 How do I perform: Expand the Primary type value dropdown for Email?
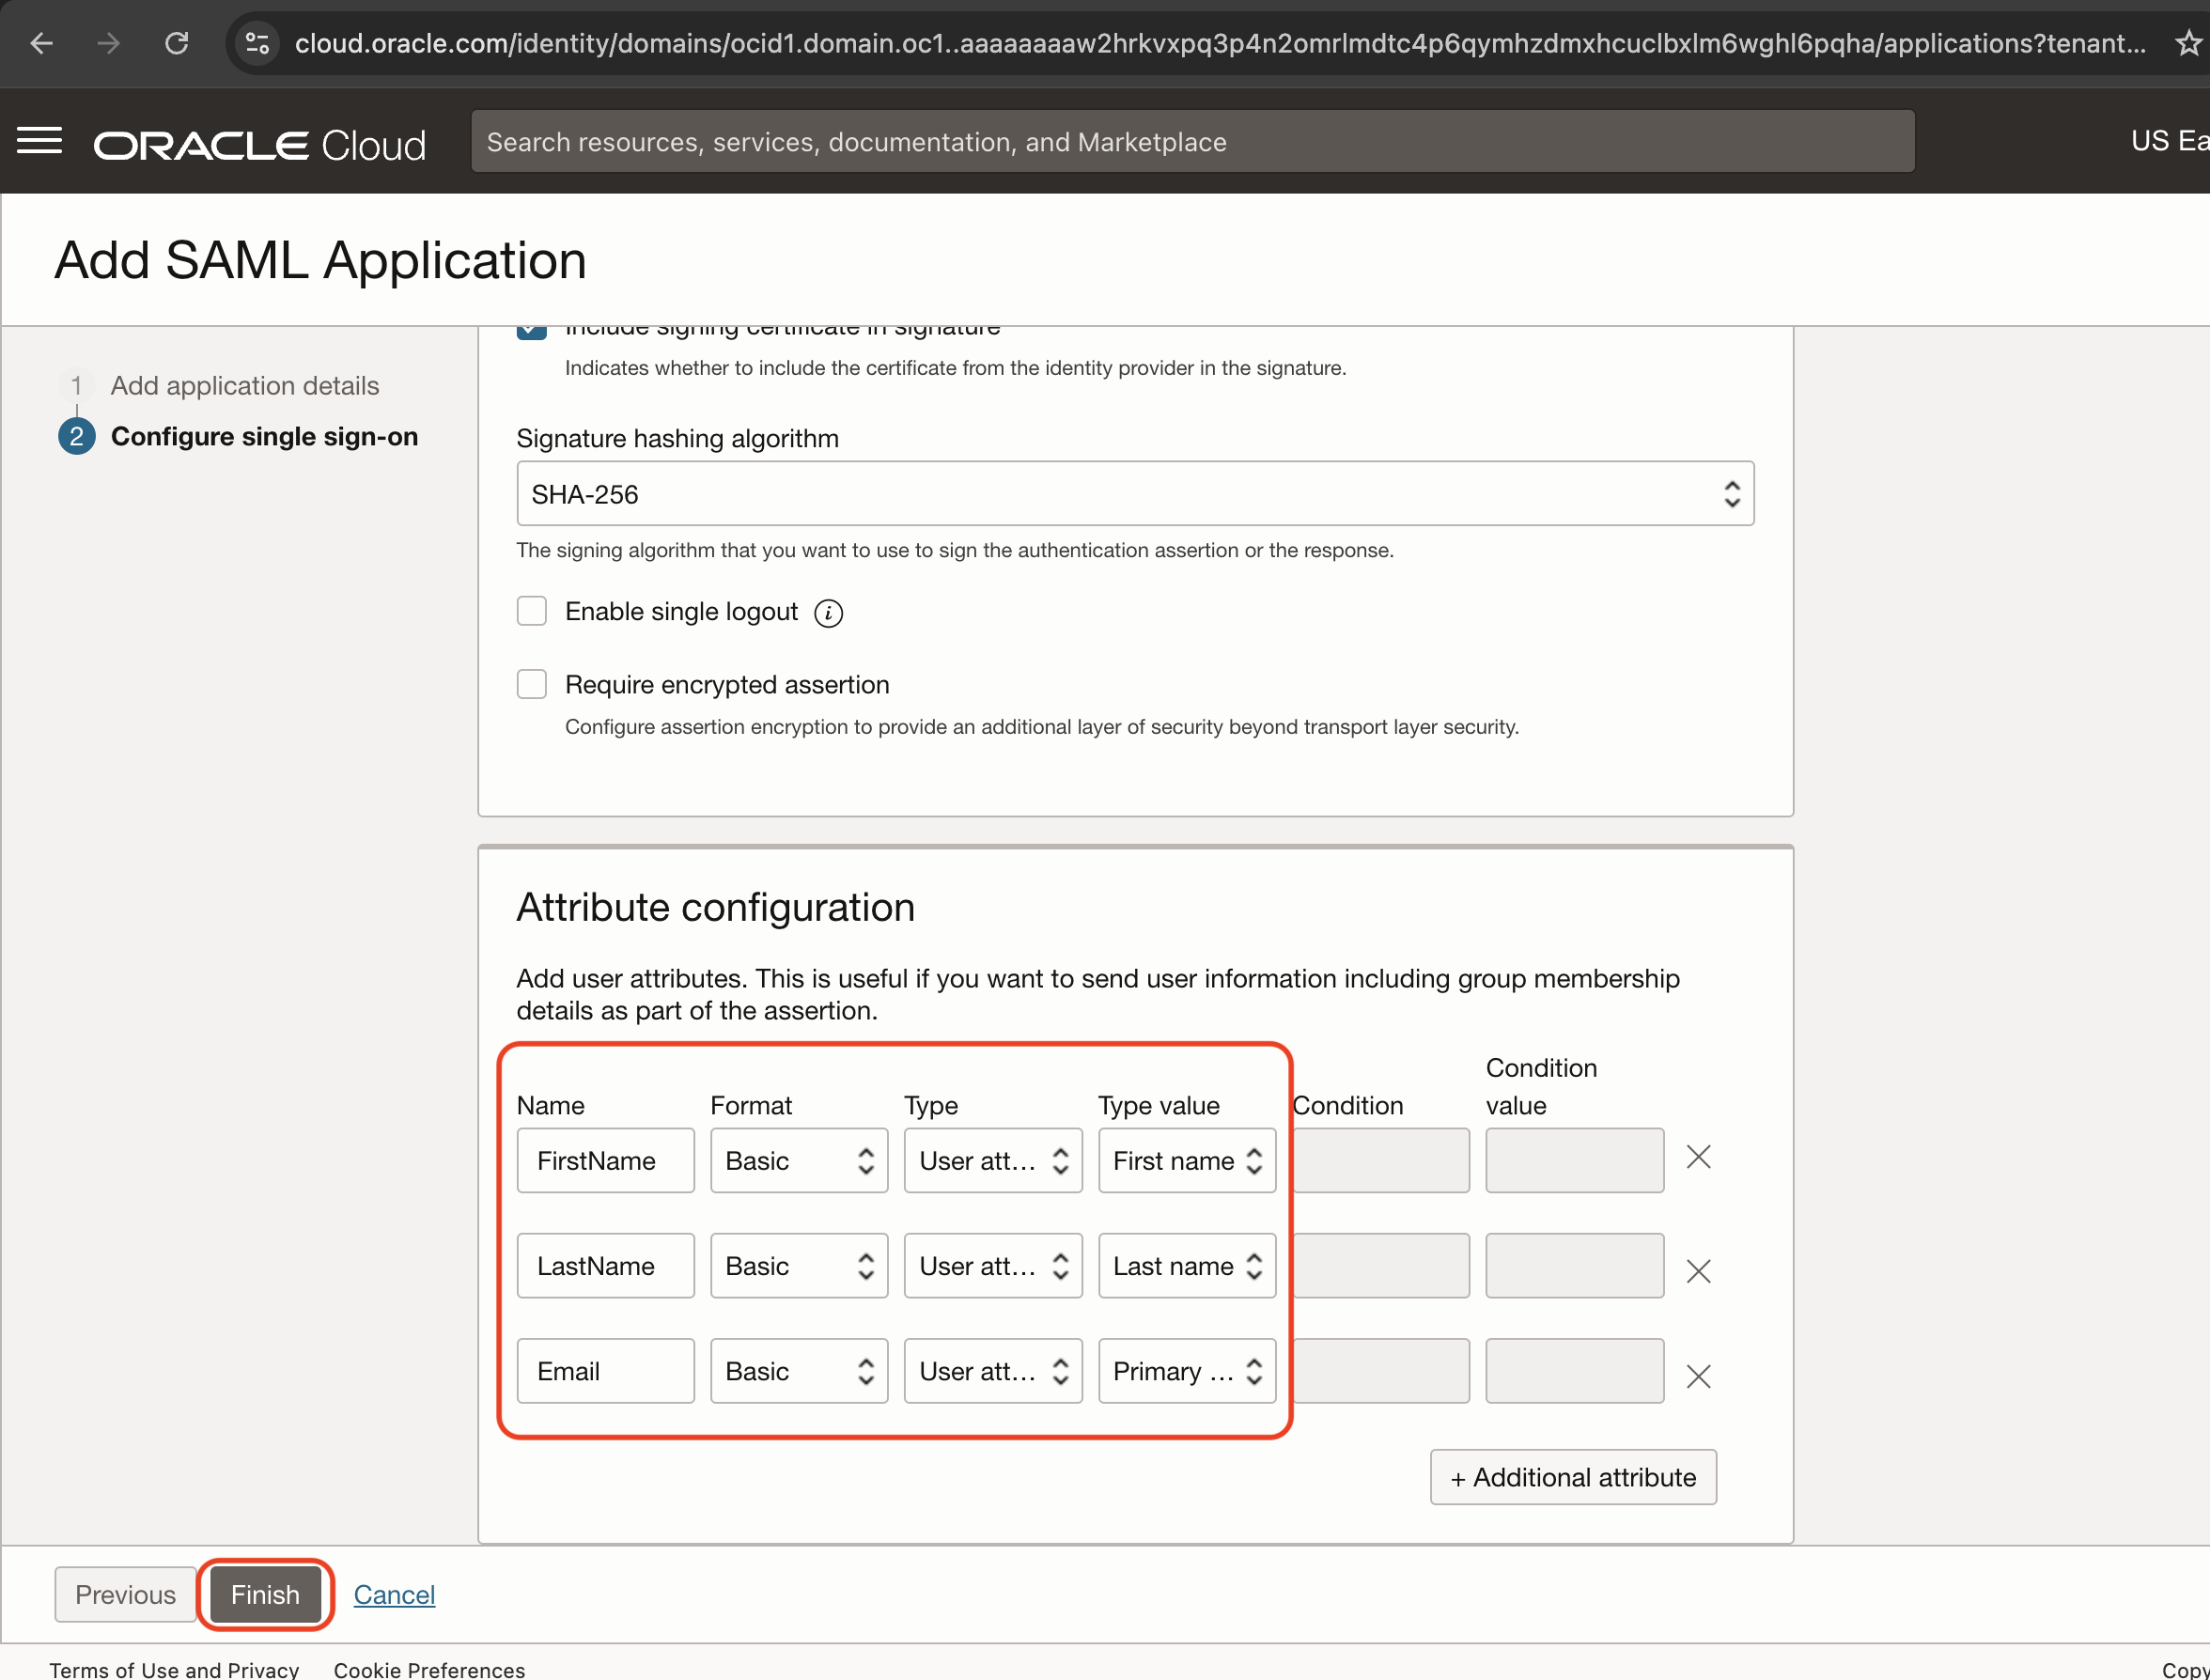(1186, 1371)
